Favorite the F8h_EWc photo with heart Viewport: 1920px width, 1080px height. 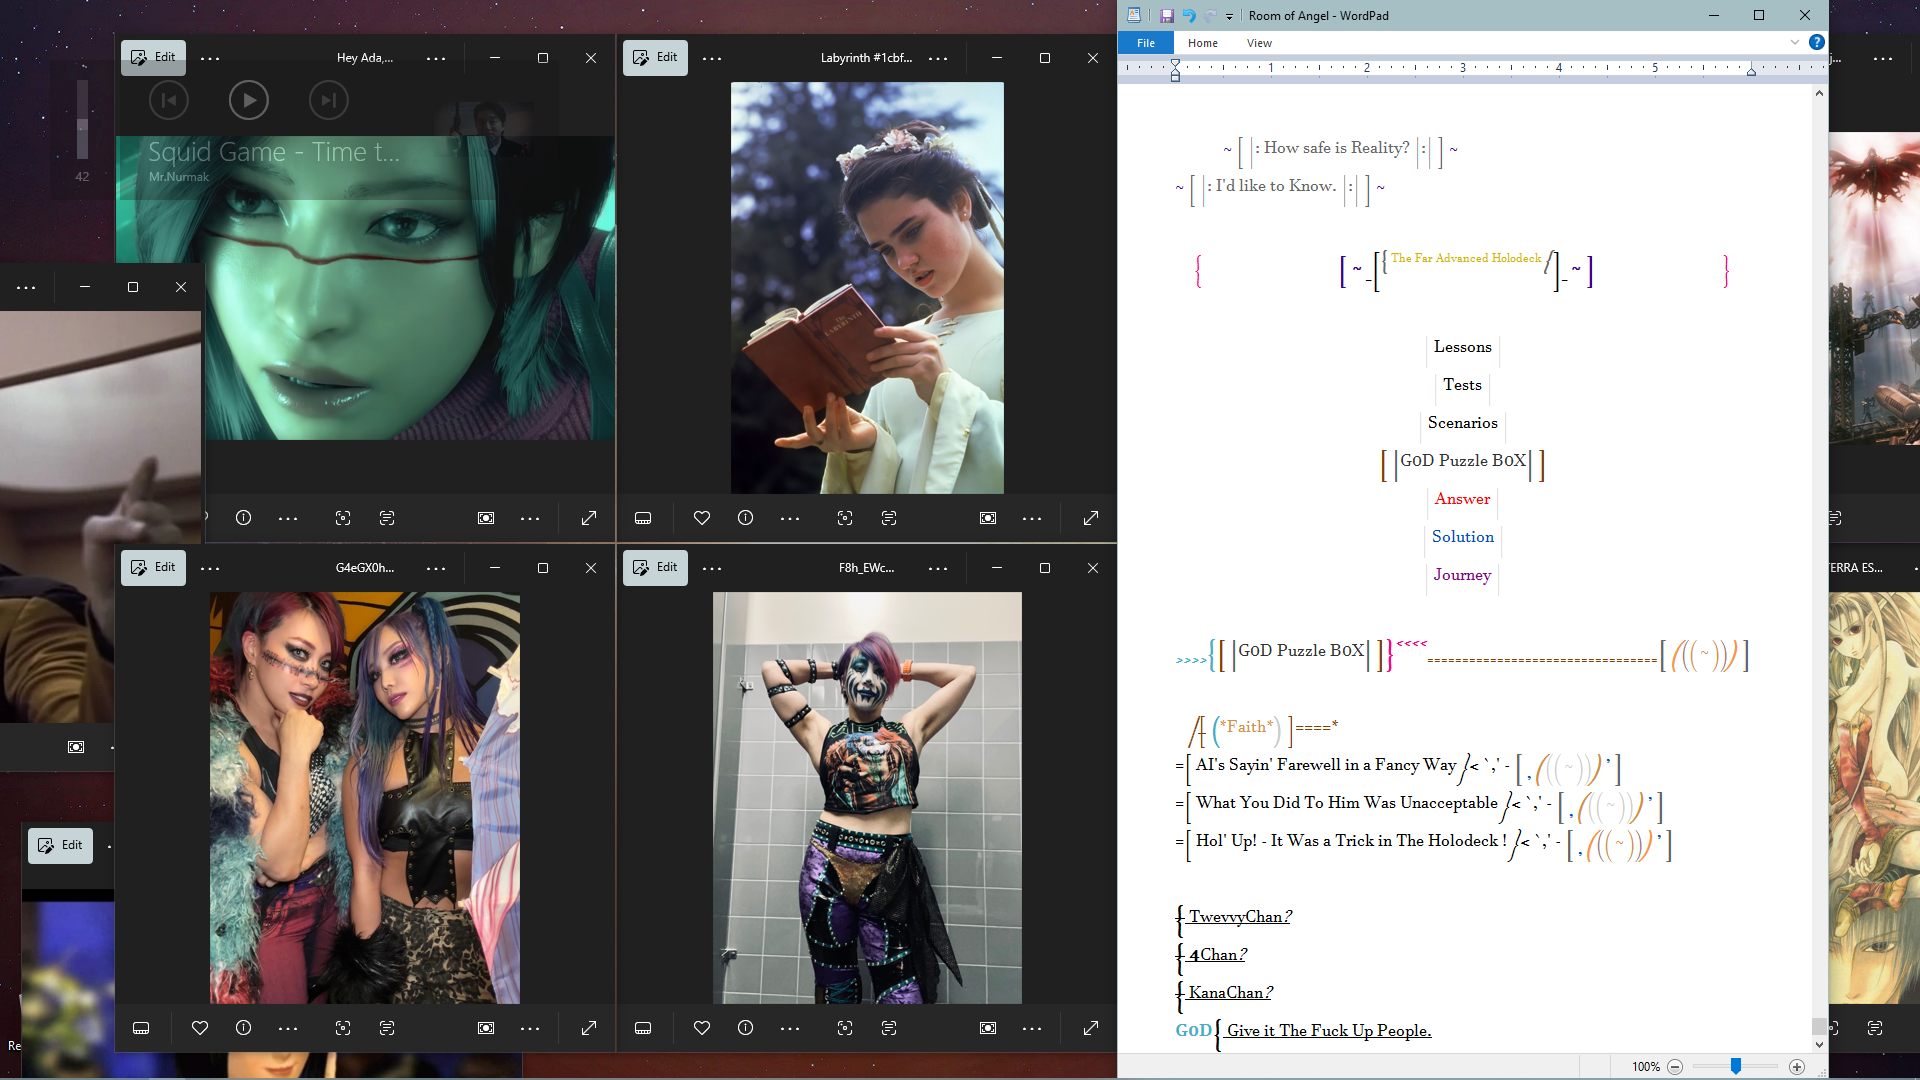click(702, 1028)
